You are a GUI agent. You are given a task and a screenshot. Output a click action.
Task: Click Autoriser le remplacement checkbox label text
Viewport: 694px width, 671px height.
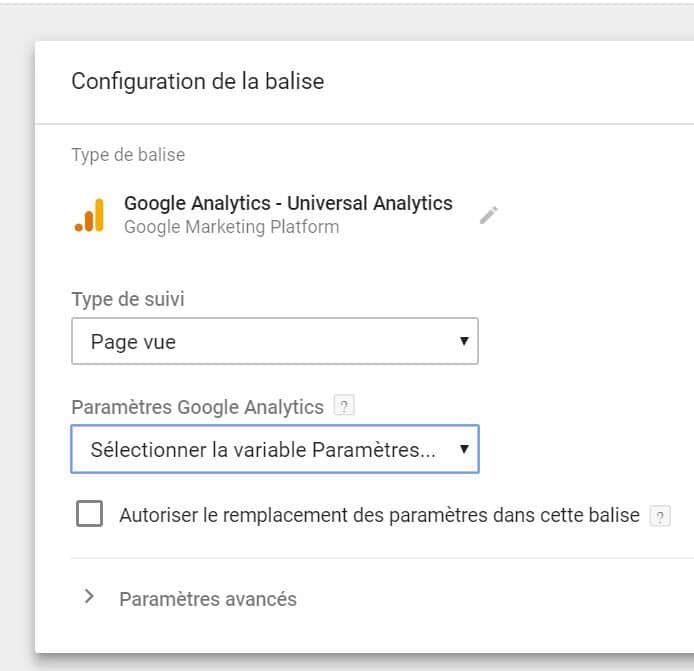coord(379,515)
